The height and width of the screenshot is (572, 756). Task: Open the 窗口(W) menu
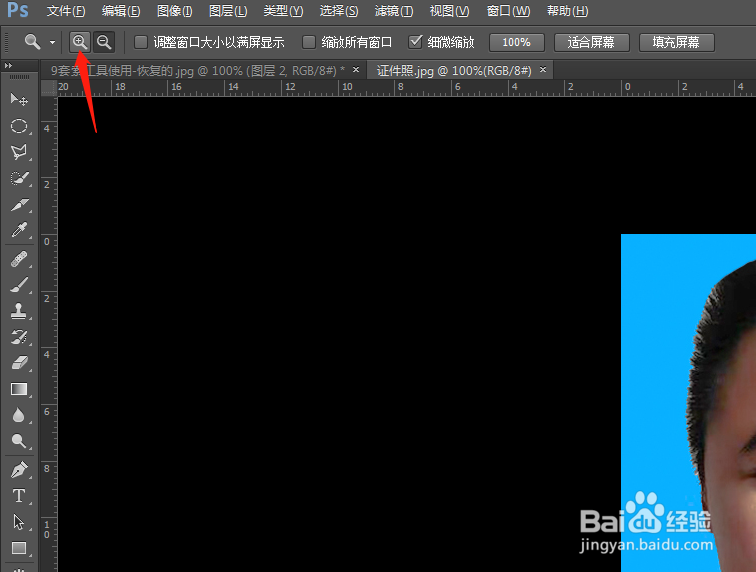[508, 11]
